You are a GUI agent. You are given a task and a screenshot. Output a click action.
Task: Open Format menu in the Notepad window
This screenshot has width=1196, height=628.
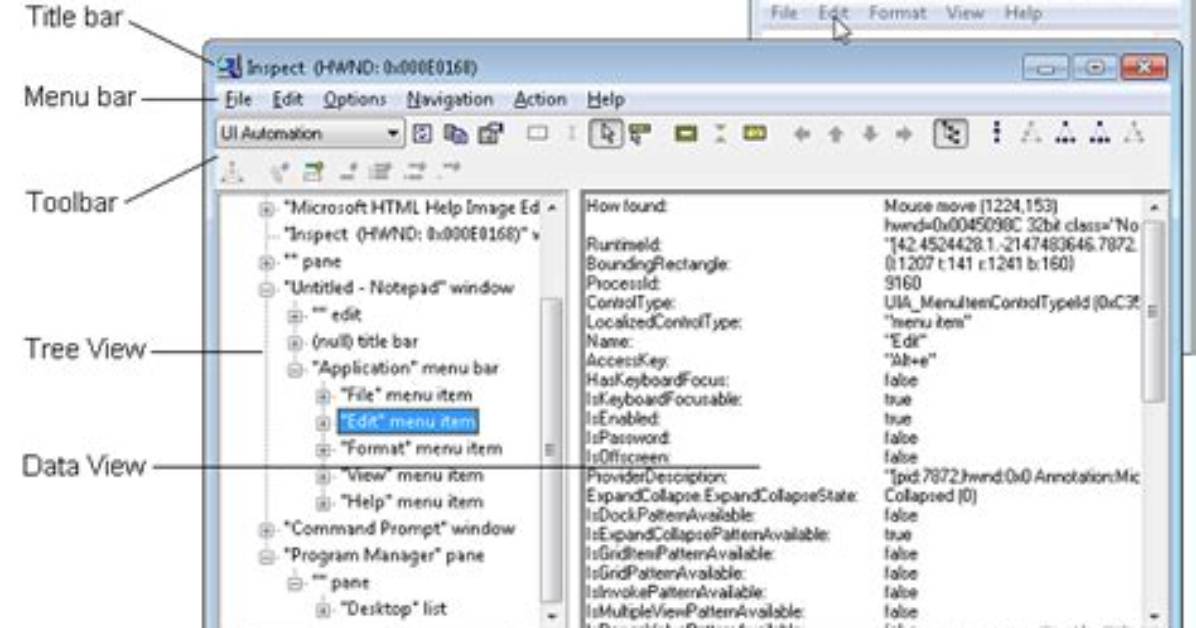[x=897, y=13]
